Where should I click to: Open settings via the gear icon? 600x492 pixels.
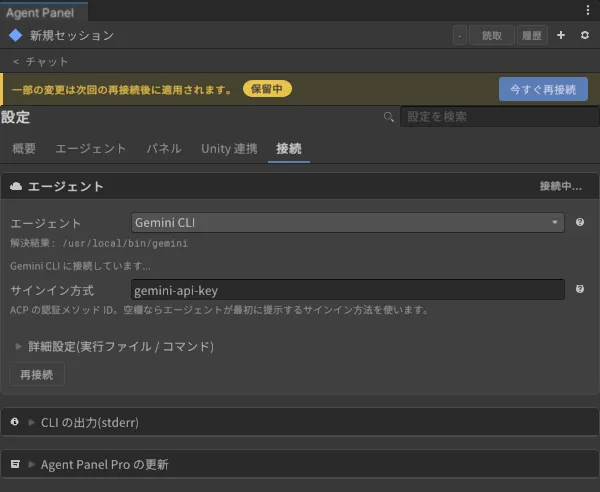click(585, 35)
